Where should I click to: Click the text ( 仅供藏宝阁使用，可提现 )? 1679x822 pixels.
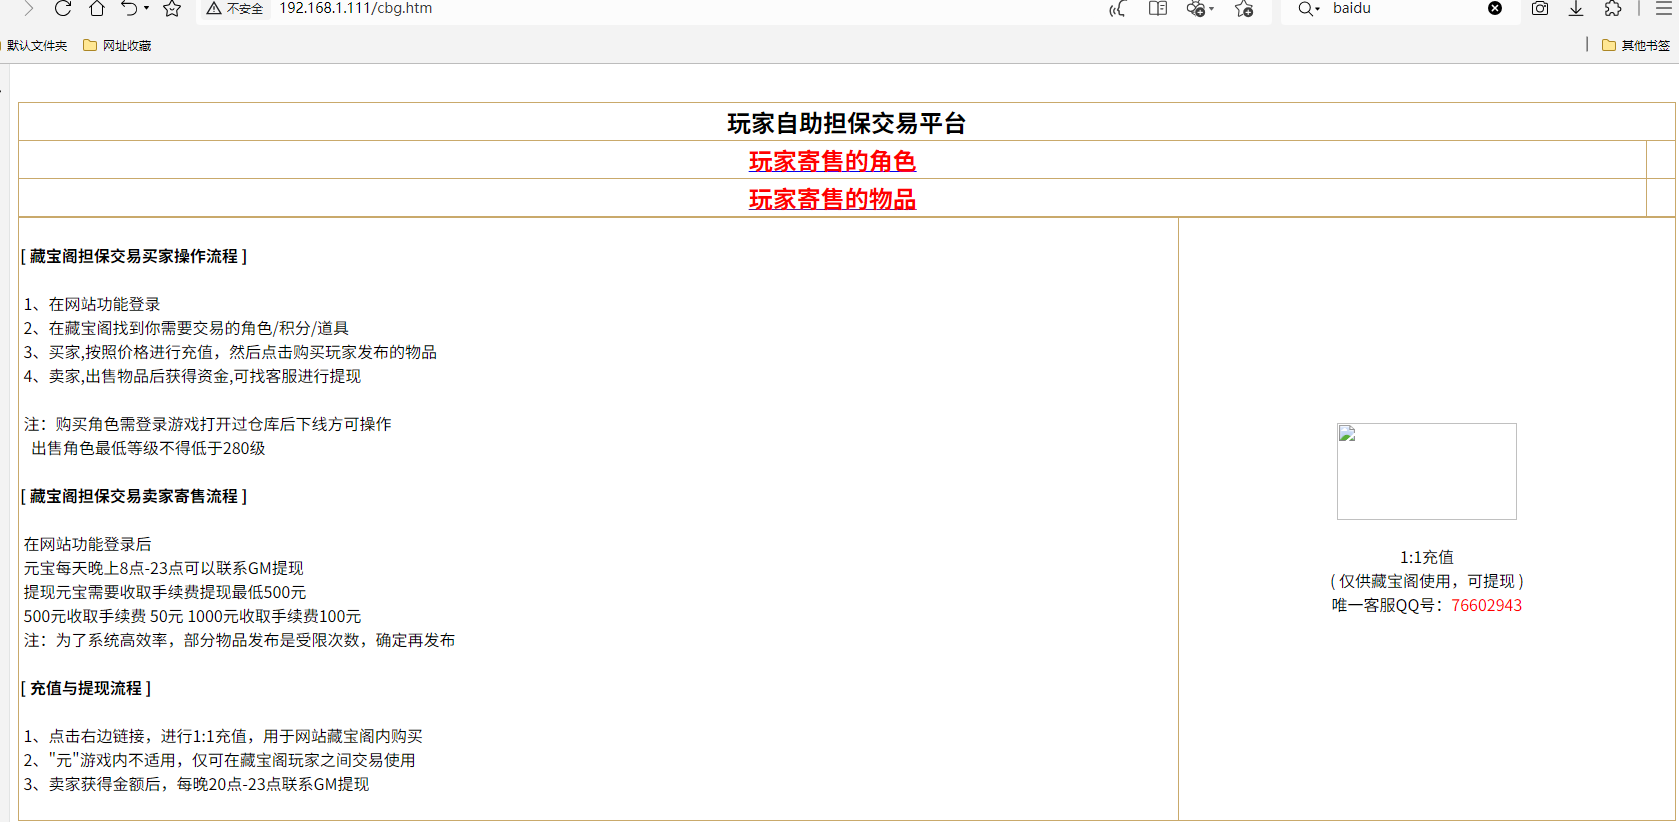click(x=1426, y=581)
